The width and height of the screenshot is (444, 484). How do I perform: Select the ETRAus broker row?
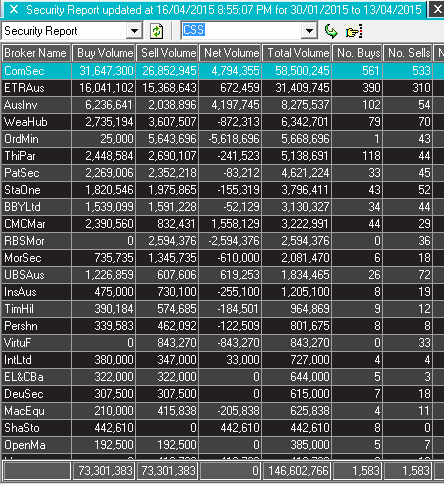point(222,88)
